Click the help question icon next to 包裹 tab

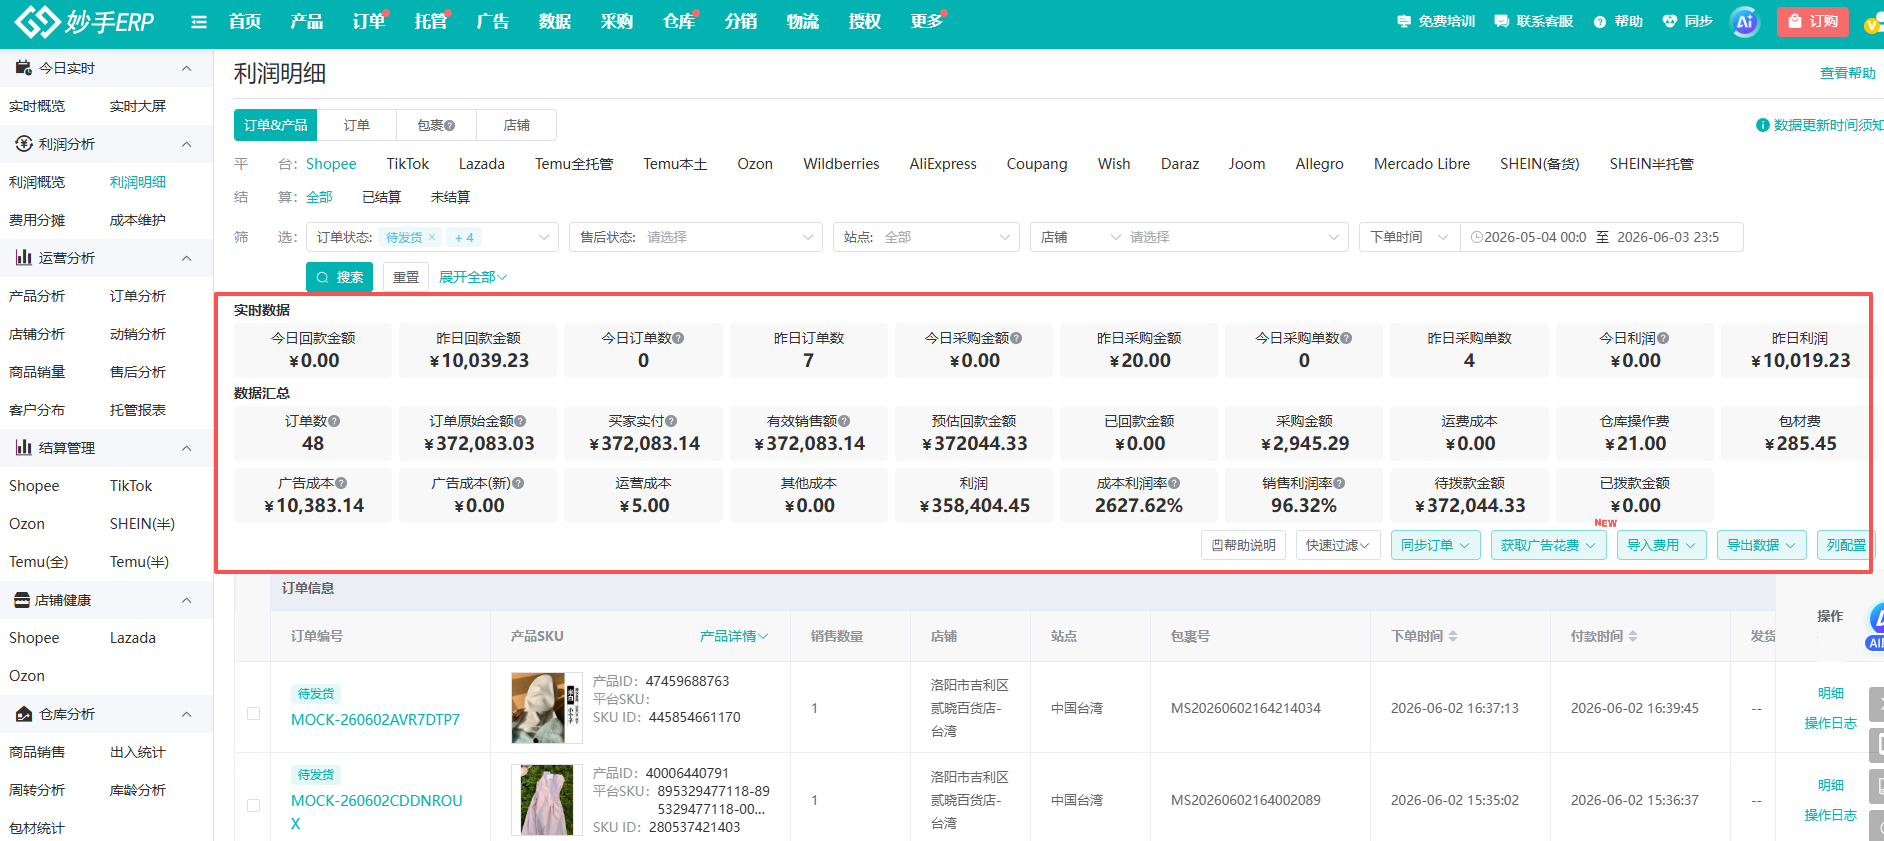pos(450,126)
